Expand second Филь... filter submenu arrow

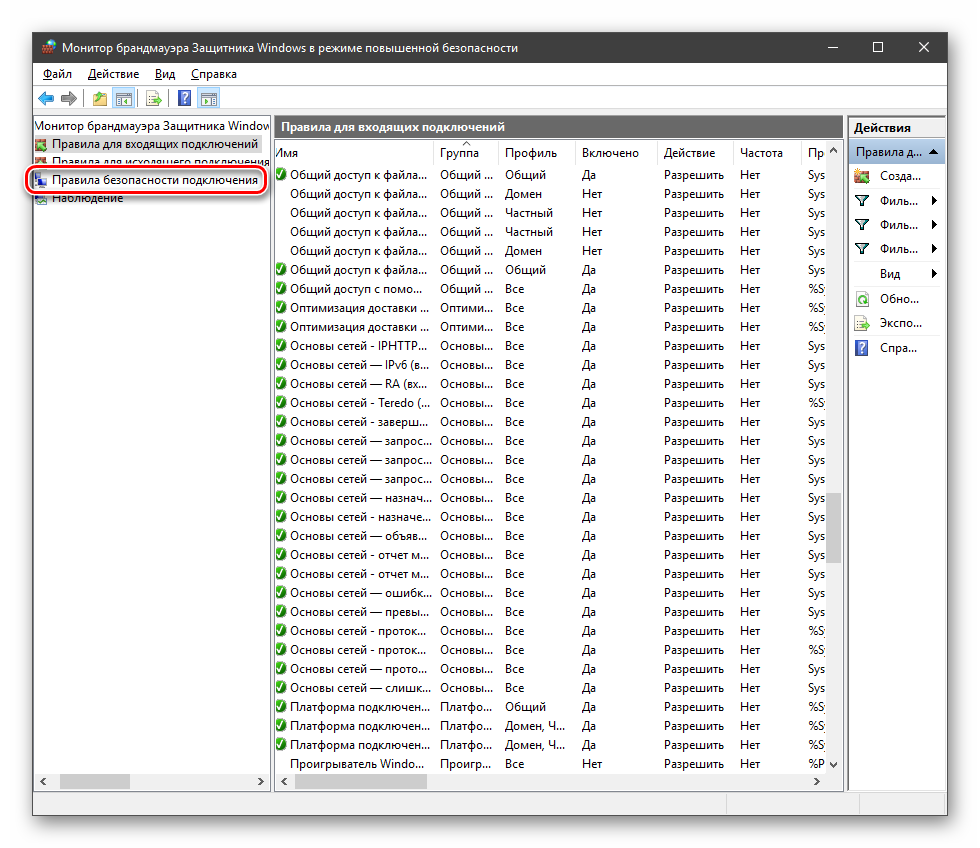(x=934, y=225)
